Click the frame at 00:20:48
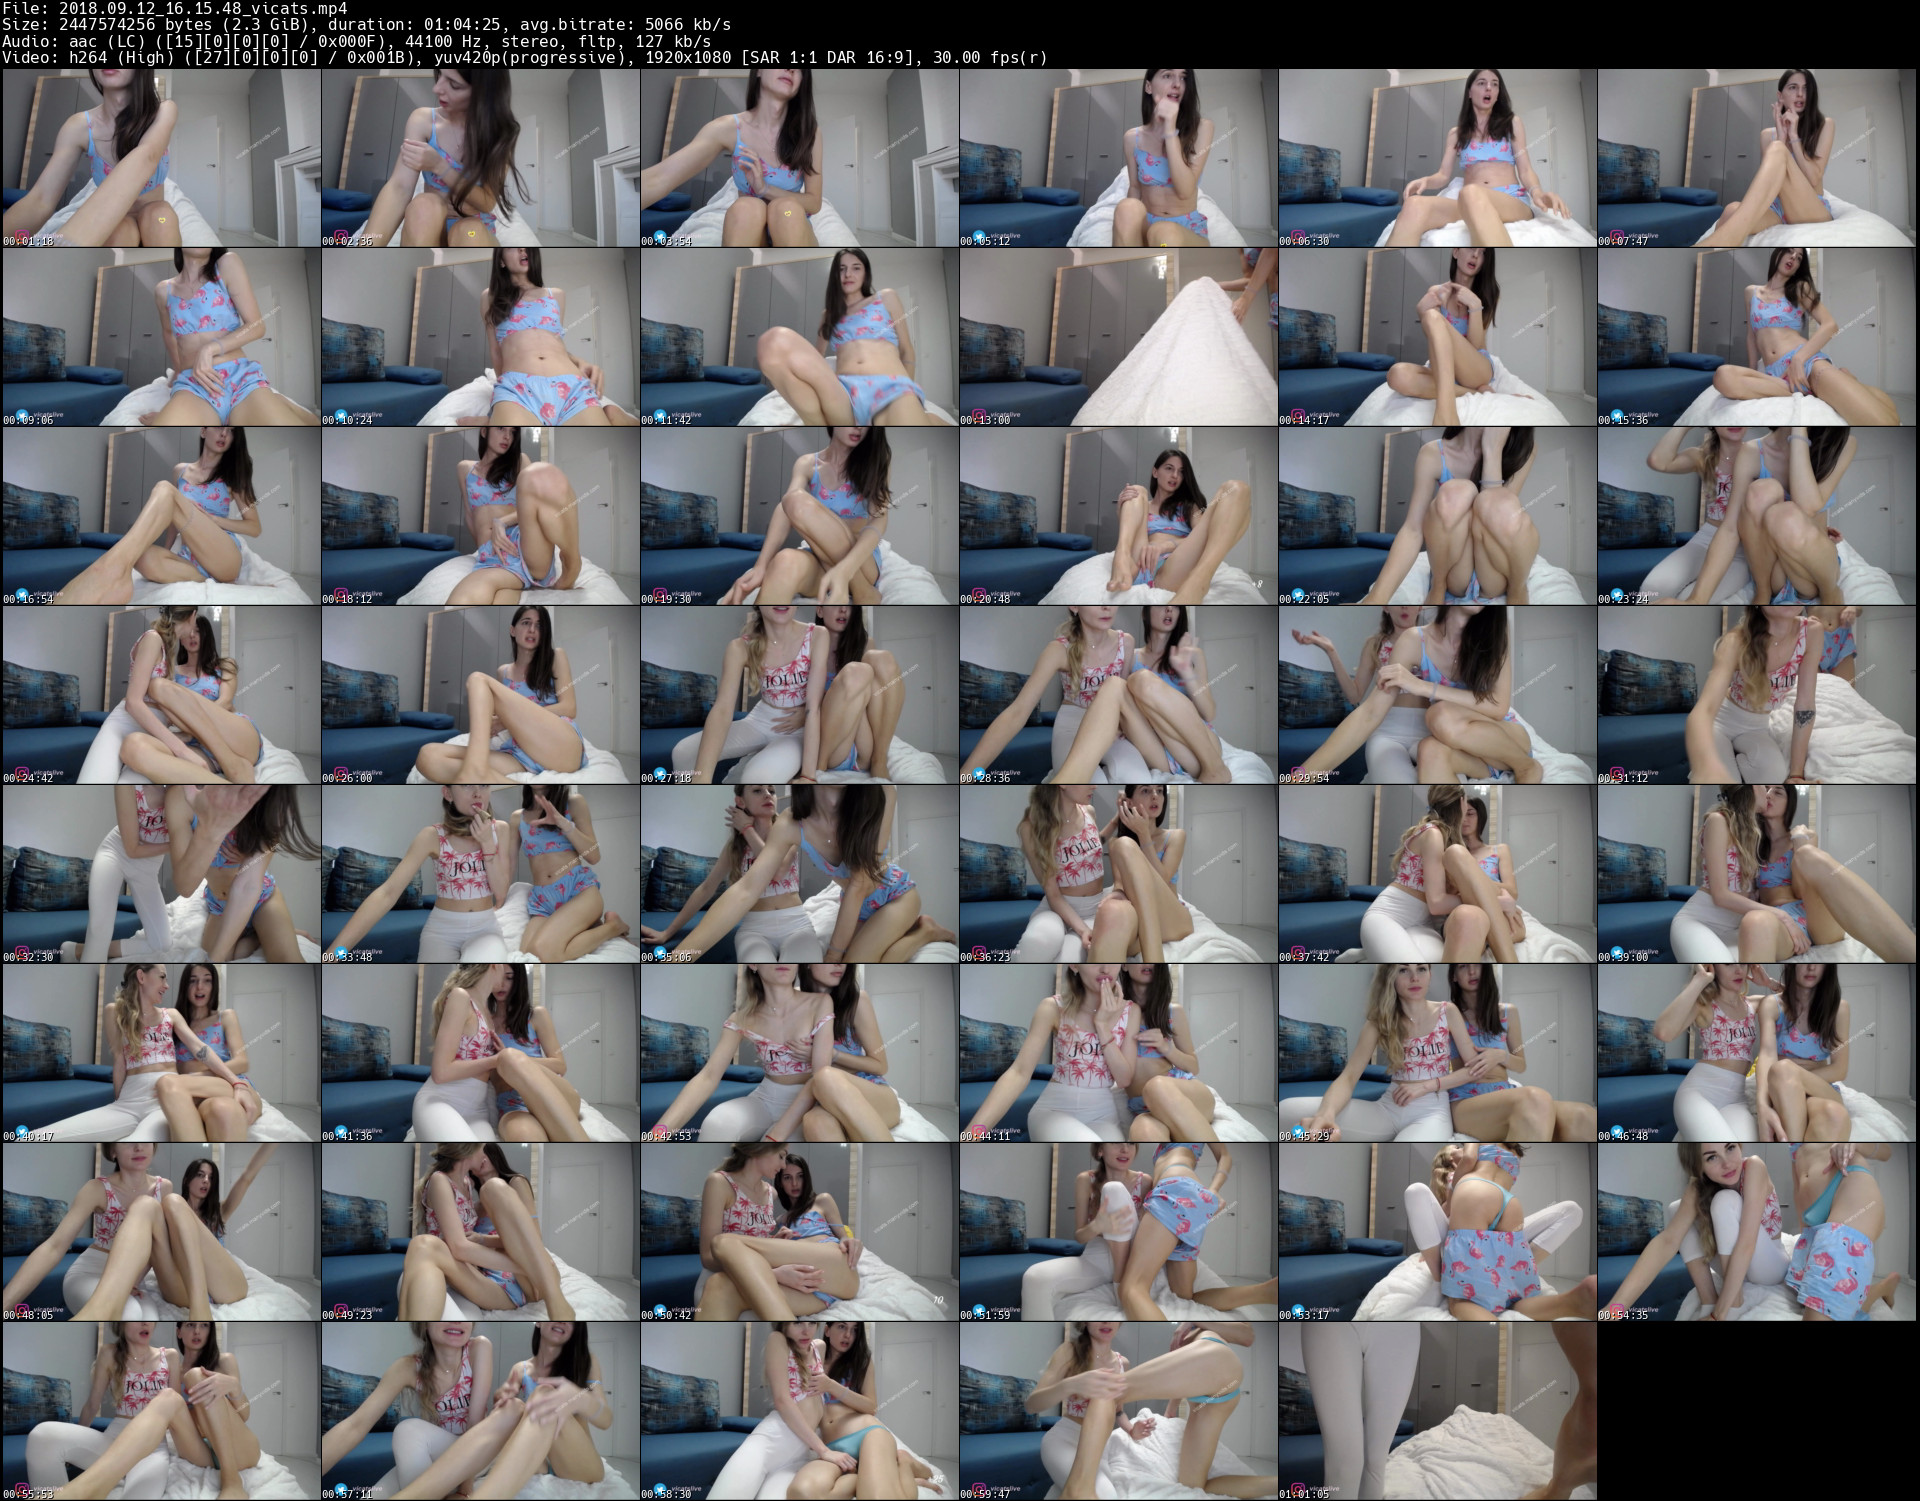The width and height of the screenshot is (1920, 1501). (1118, 516)
